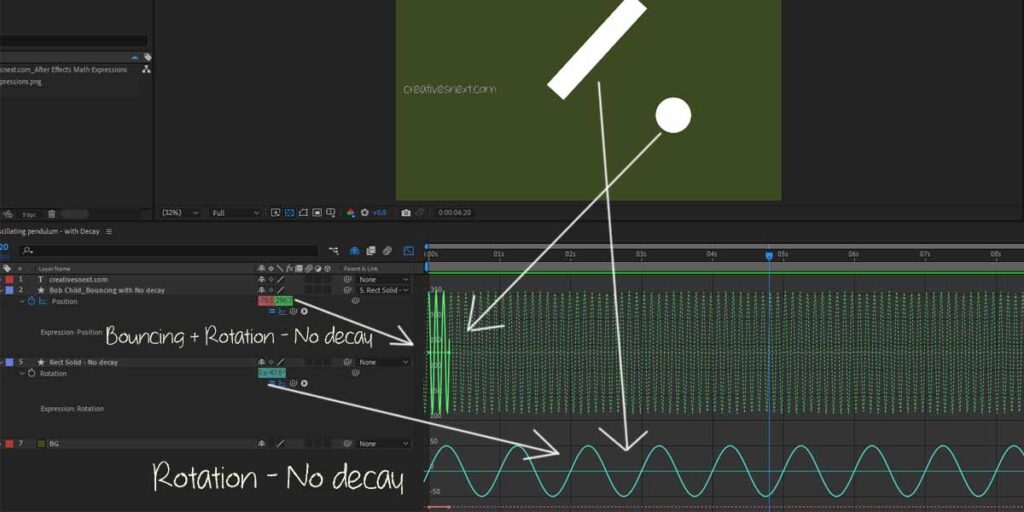Image resolution: width=1024 pixels, height=512 pixels.
Task: Click the Position stopwatch icon
Action: pyautogui.click(x=31, y=301)
